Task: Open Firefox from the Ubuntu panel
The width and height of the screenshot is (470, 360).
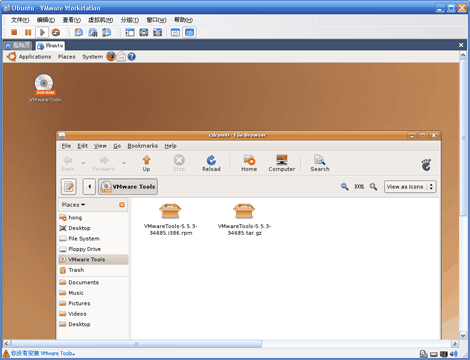Action: point(111,56)
